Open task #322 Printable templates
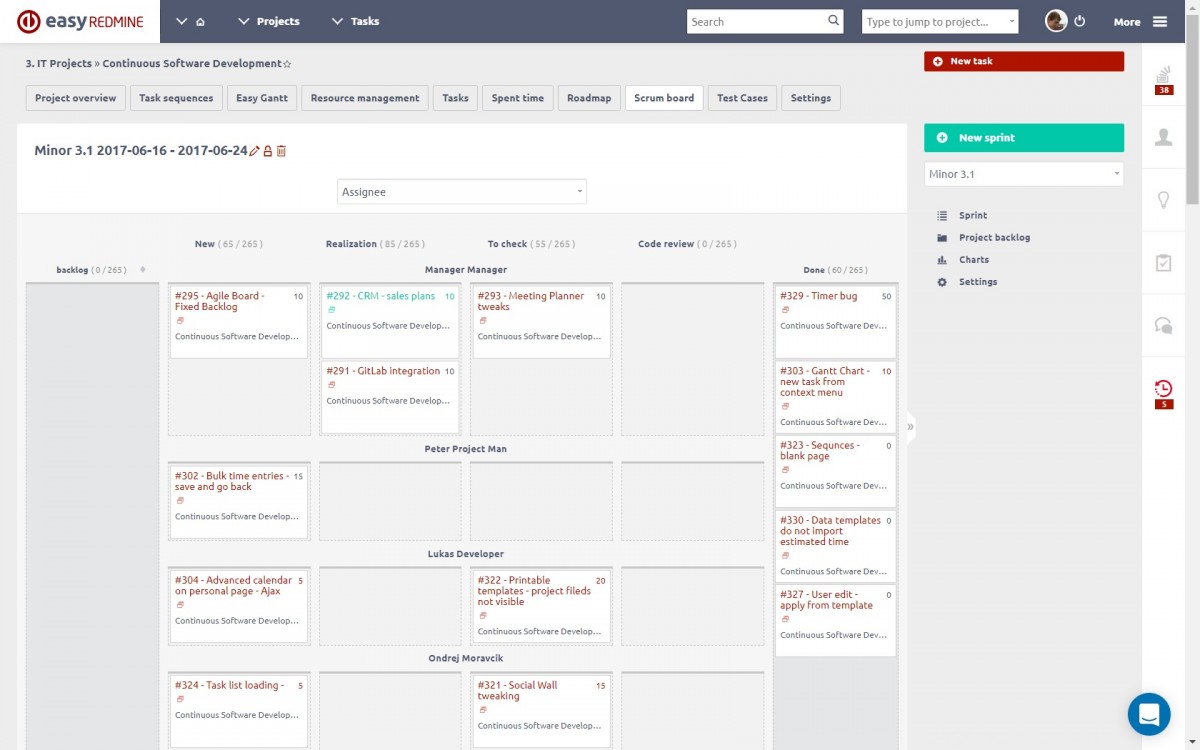This screenshot has height=750, width=1200. 534,591
